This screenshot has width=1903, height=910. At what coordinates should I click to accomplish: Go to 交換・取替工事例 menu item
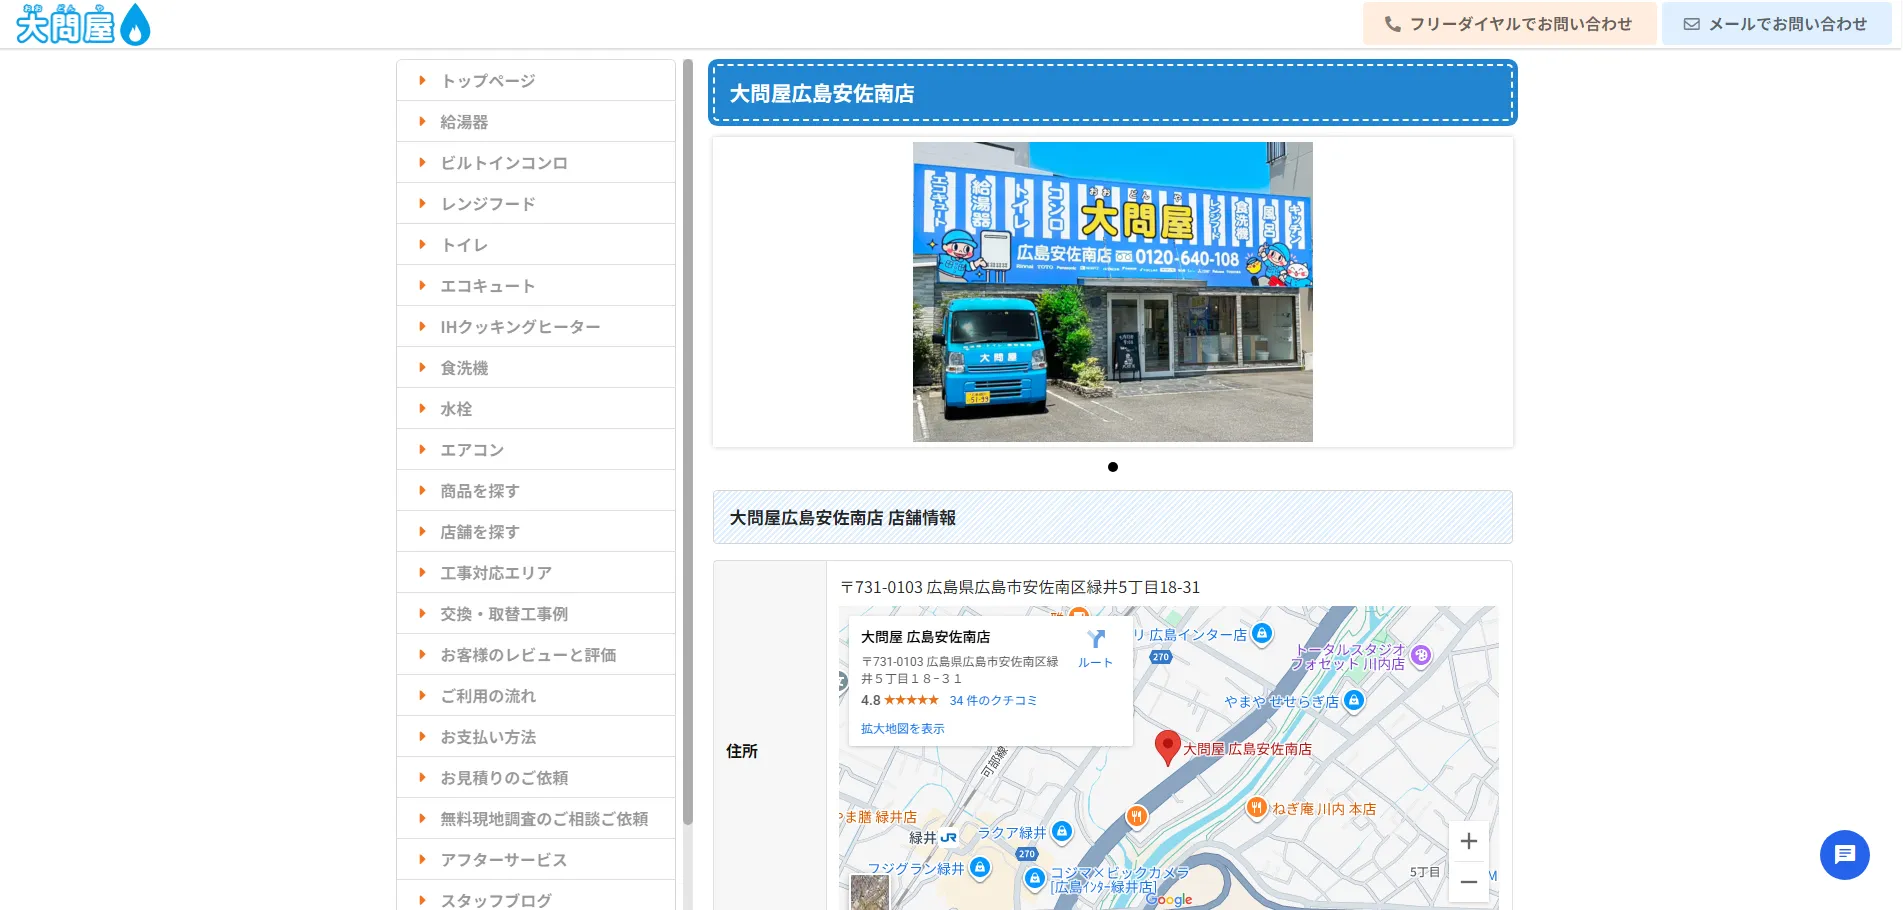(x=503, y=614)
